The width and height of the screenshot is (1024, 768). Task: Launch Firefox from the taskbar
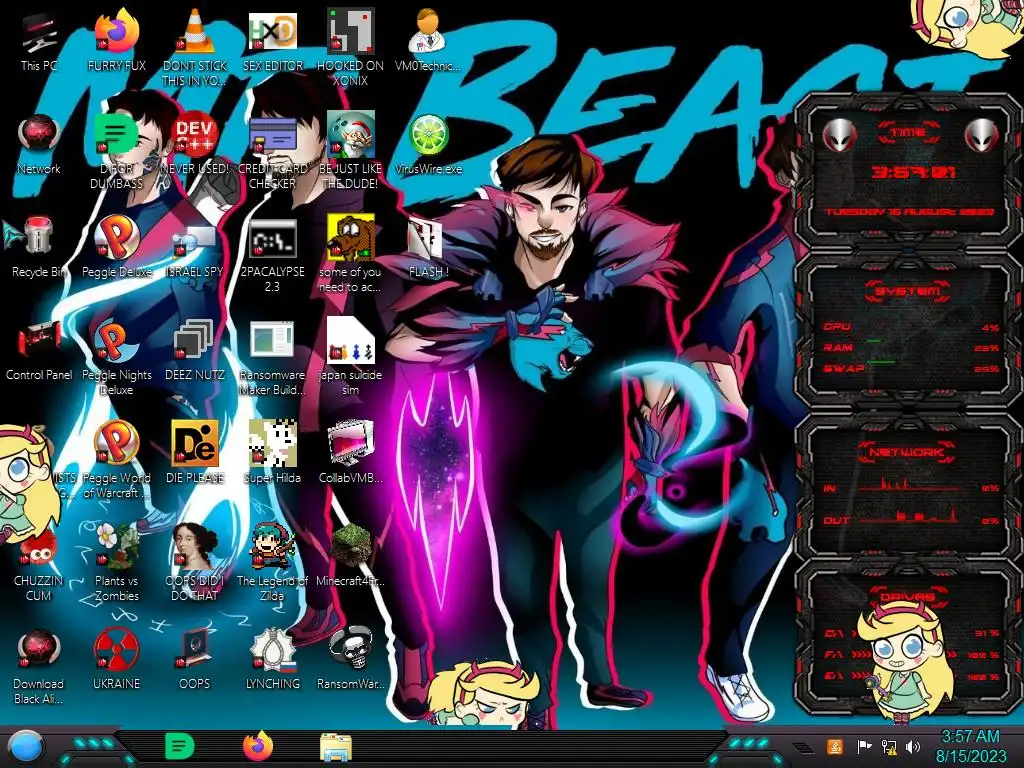click(258, 746)
